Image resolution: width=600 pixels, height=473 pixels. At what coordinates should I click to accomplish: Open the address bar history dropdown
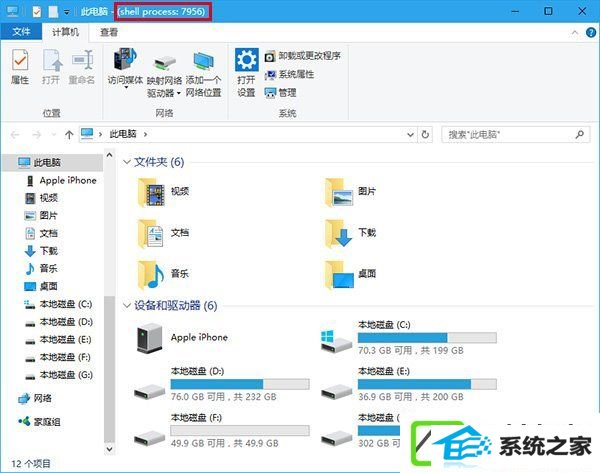[x=410, y=135]
